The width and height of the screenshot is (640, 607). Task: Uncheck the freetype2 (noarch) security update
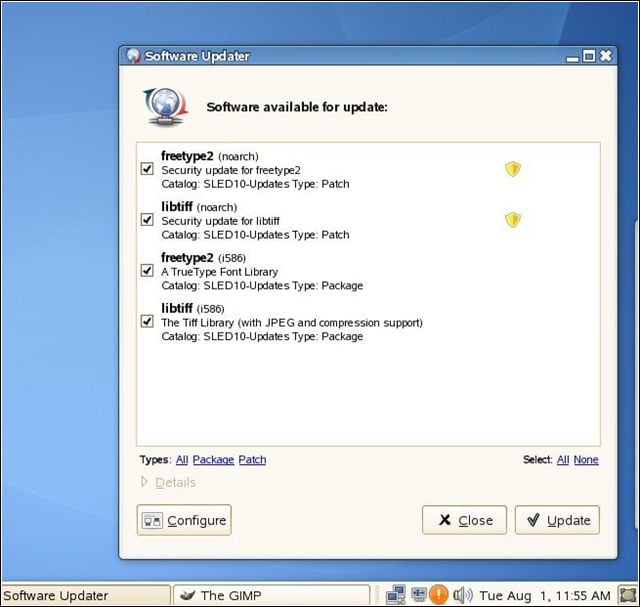click(x=147, y=169)
